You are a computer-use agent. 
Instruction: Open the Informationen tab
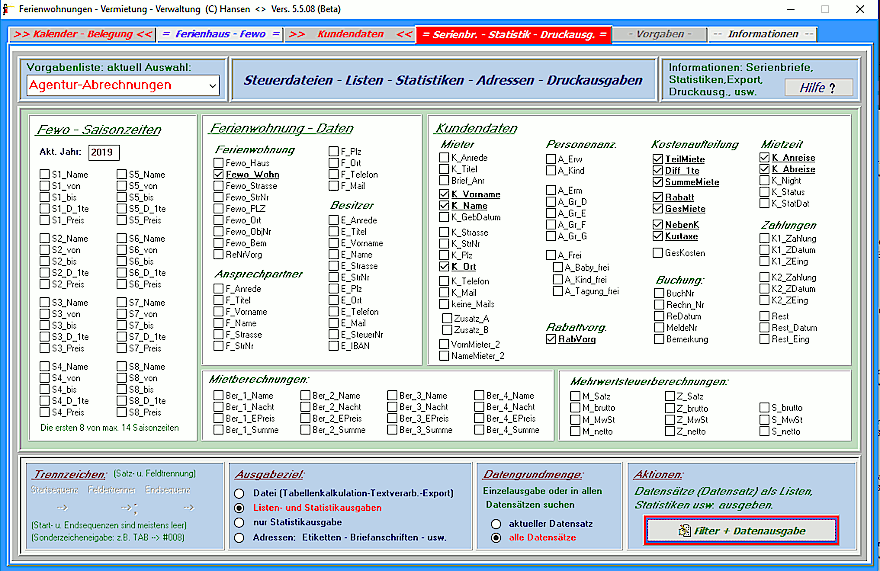tap(762, 34)
